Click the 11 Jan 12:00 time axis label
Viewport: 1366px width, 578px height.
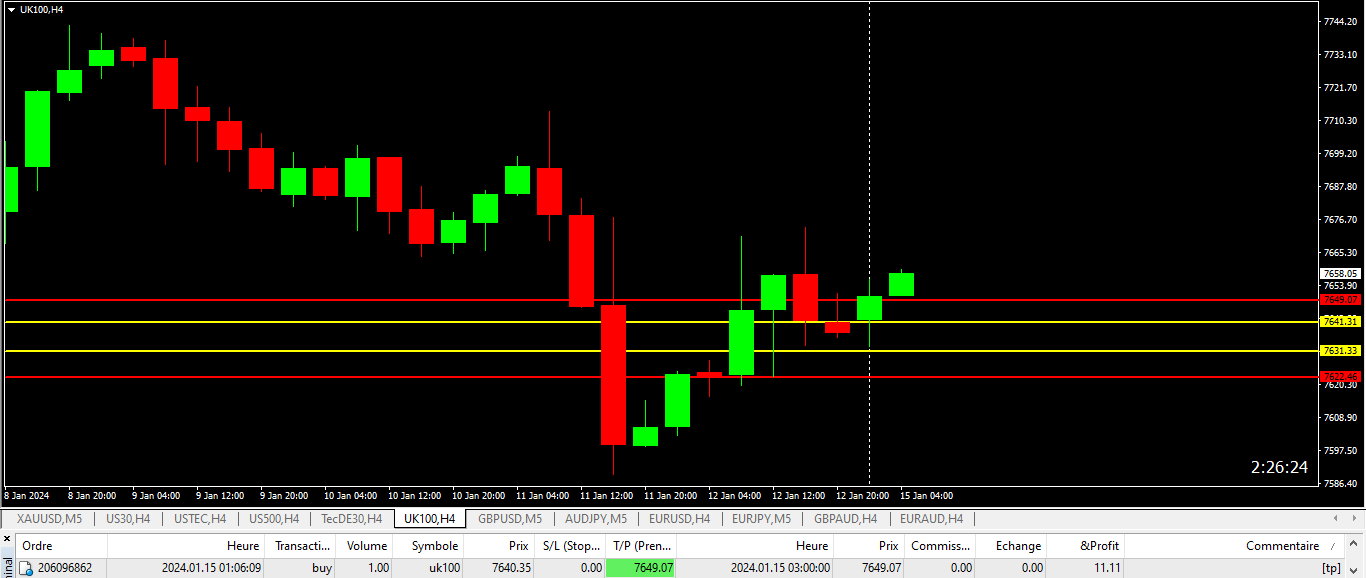[x=607, y=496]
